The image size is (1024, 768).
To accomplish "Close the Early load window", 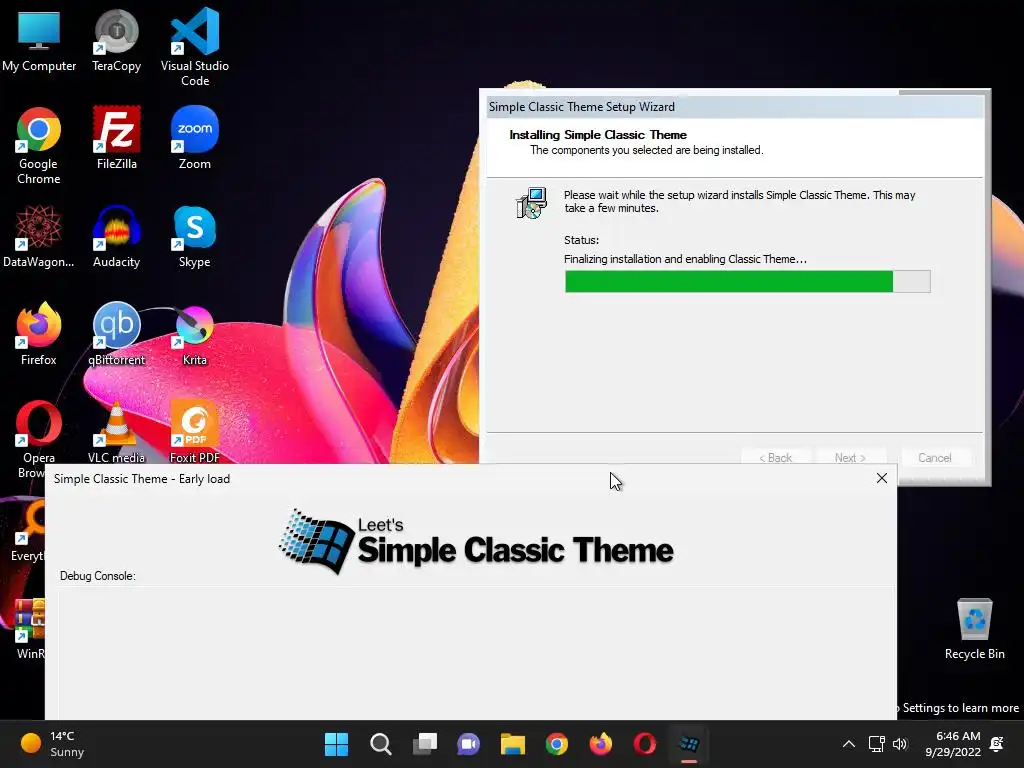I will pyautogui.click(x=882, y=478).
